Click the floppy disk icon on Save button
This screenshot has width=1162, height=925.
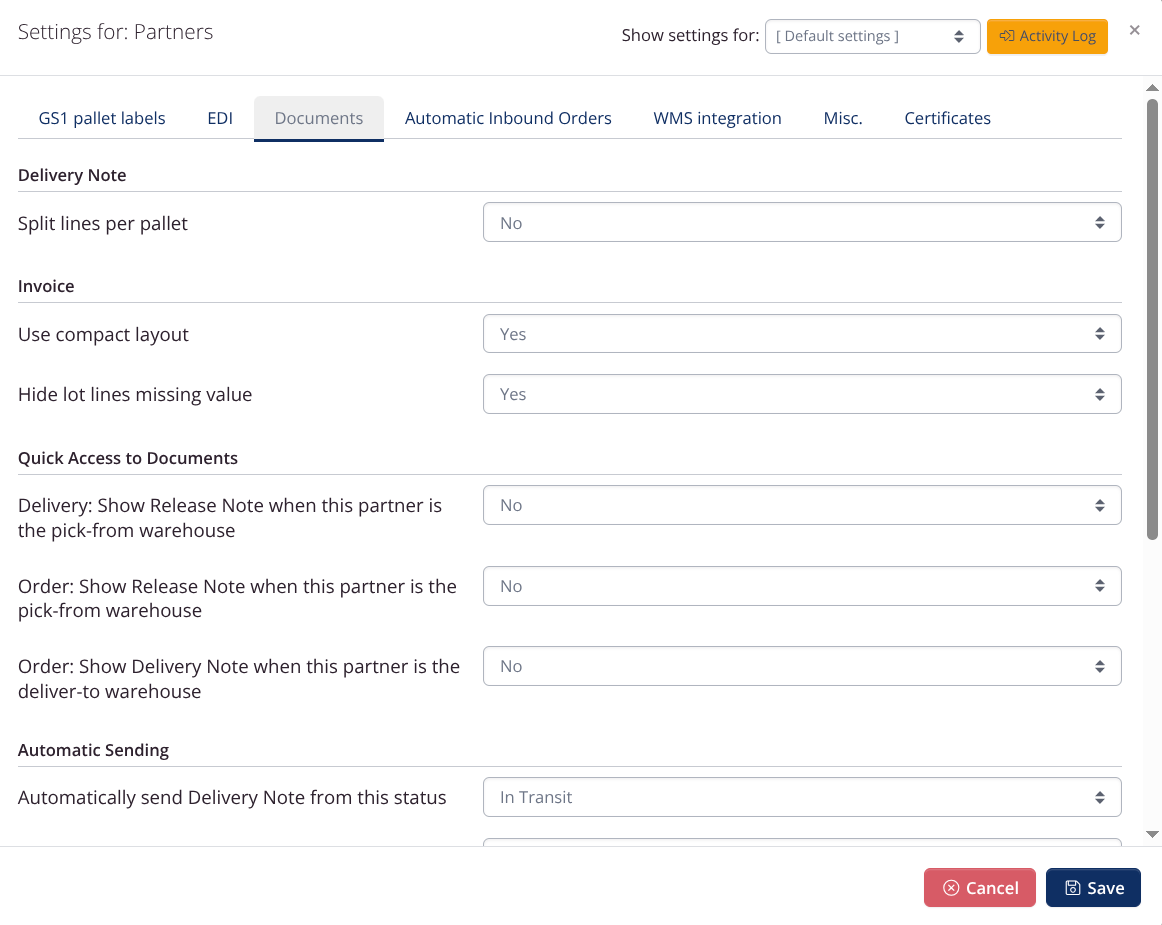(1072, 887)
